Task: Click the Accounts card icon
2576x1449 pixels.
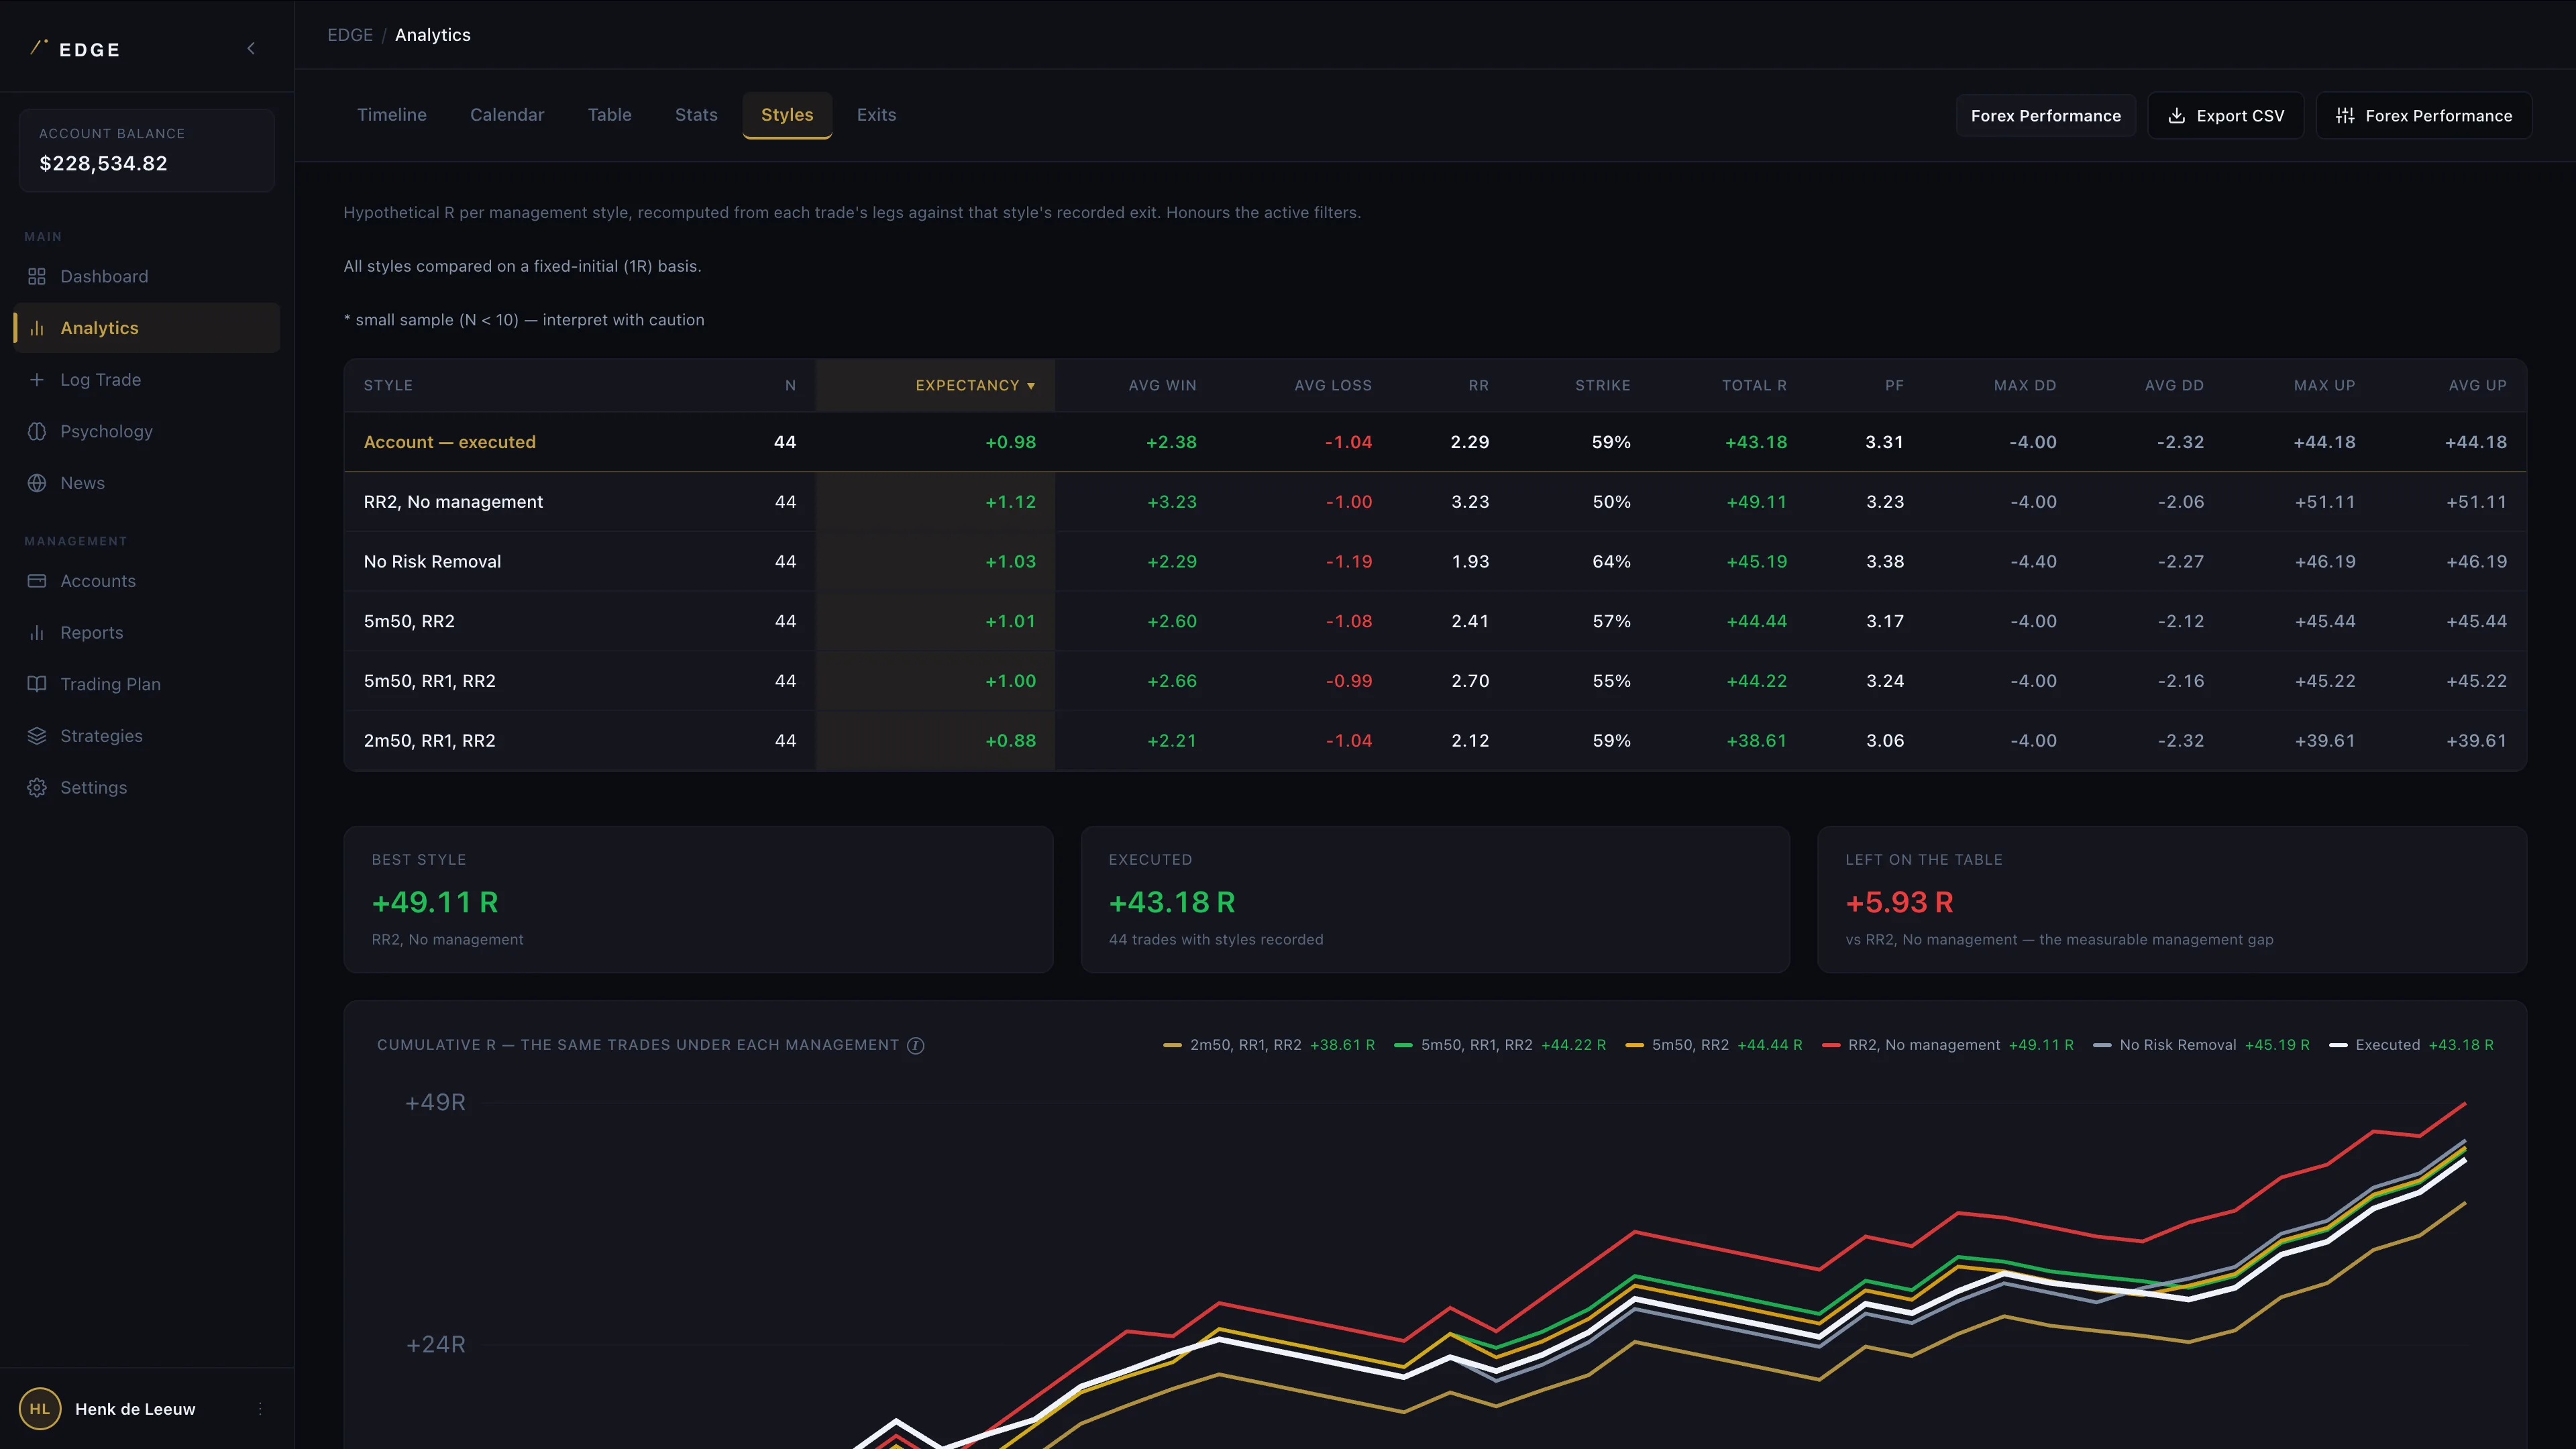Action: (37, 581)
